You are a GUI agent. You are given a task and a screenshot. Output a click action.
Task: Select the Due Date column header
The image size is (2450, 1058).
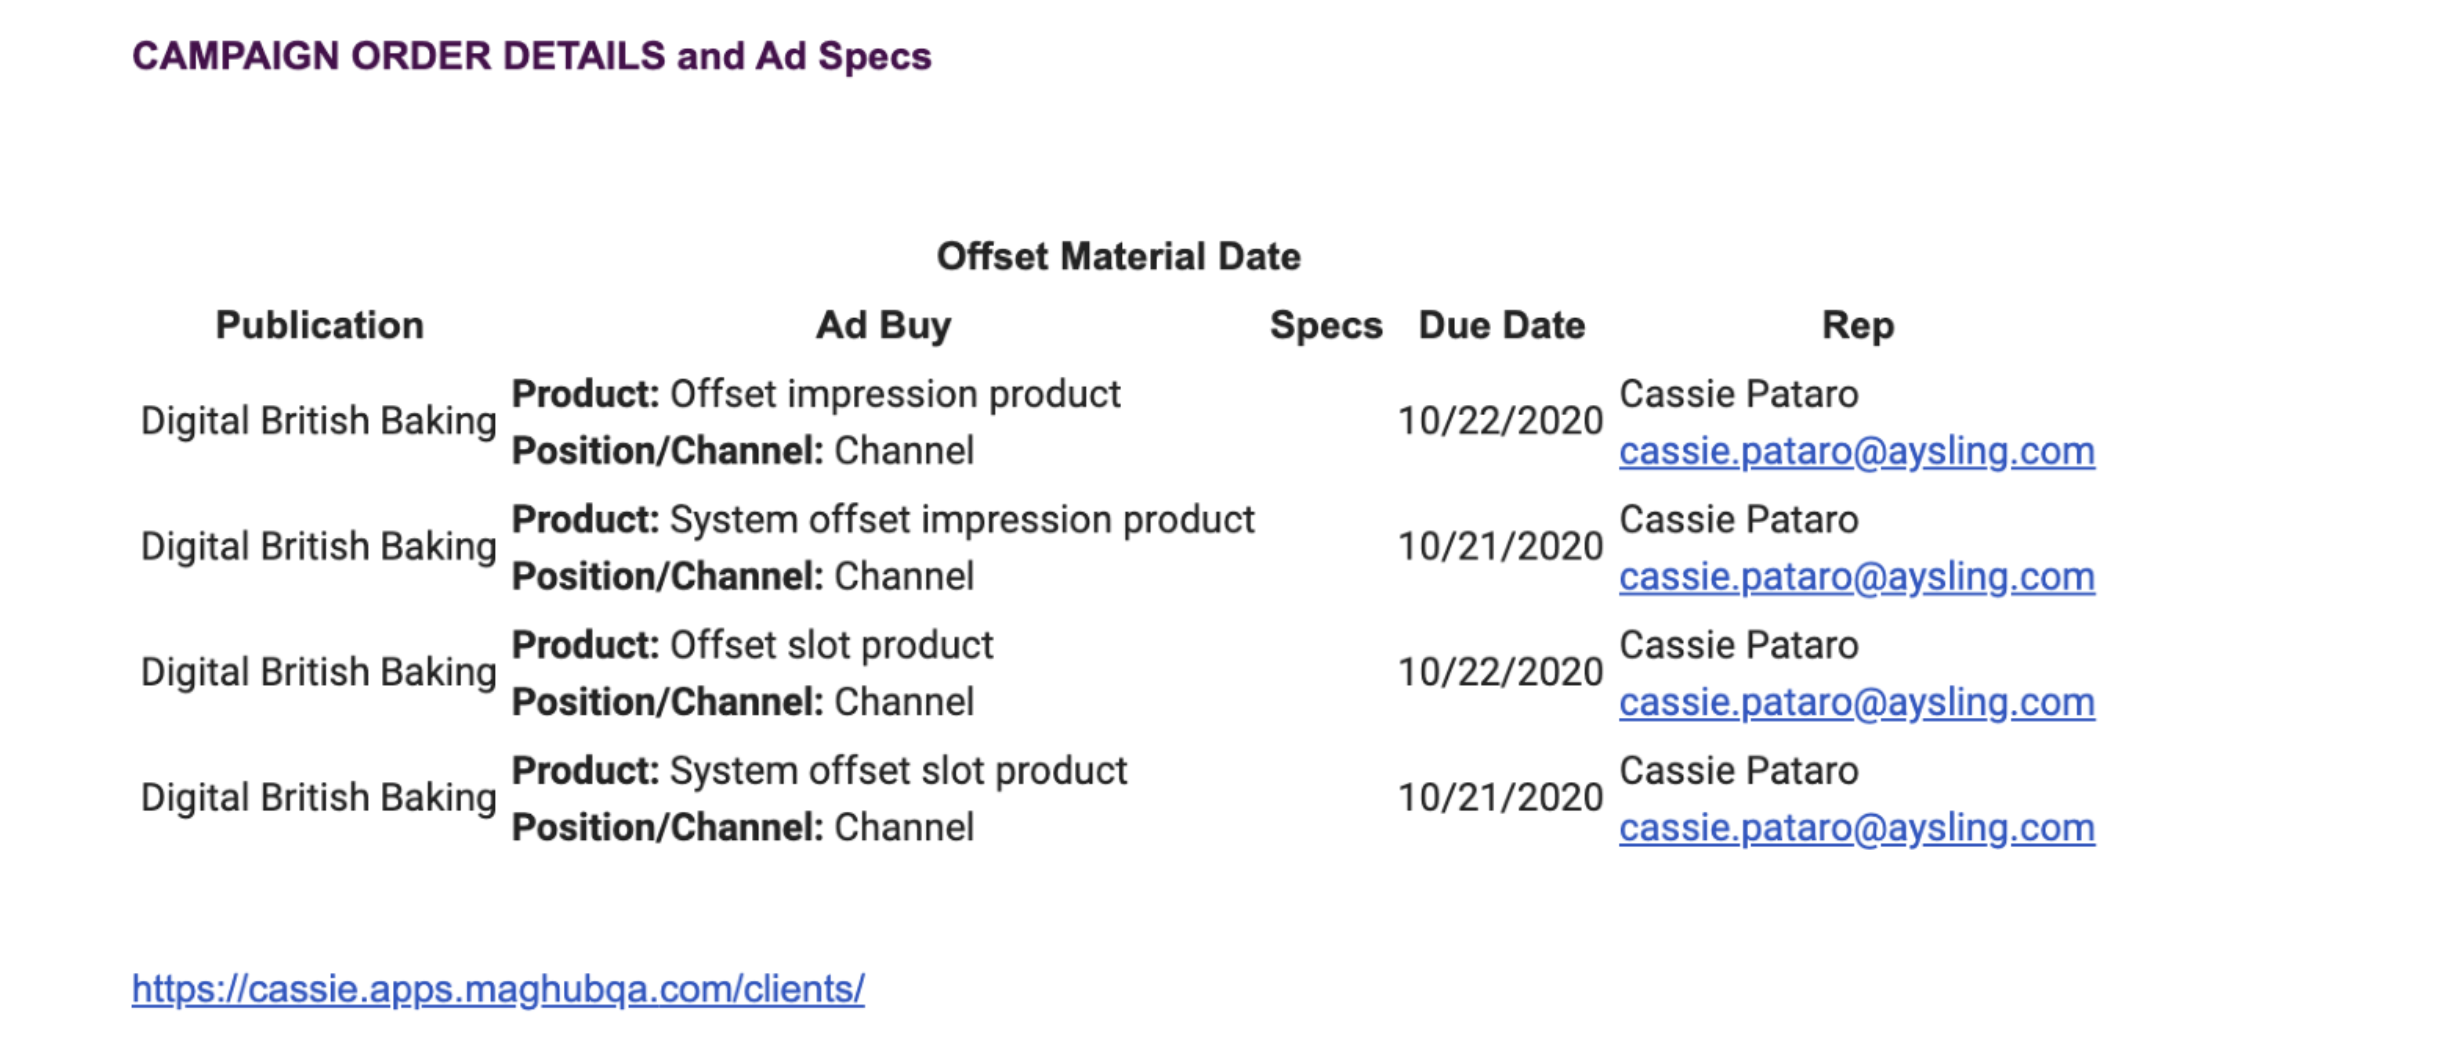pyautogui.click(x=1501, y=326)
